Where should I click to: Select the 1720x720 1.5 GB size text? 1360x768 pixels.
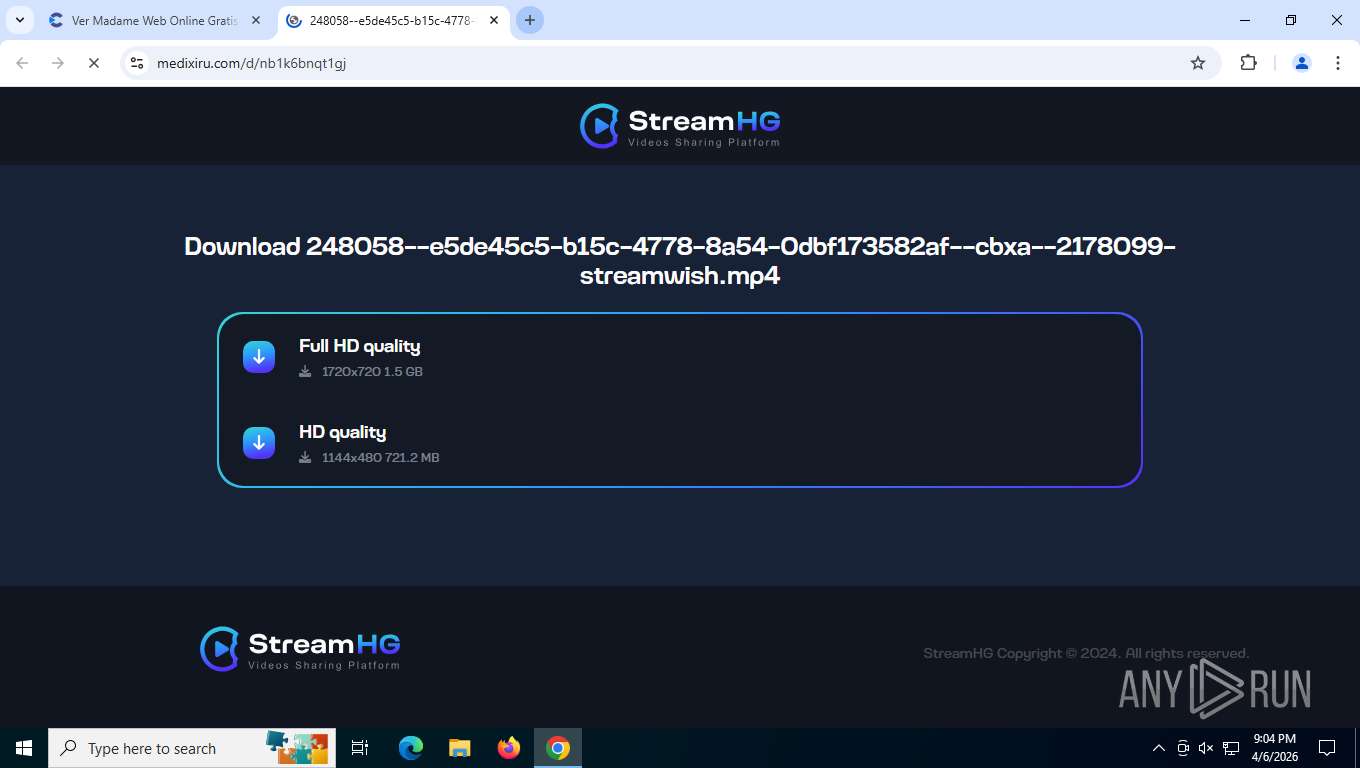click(372, 372)
